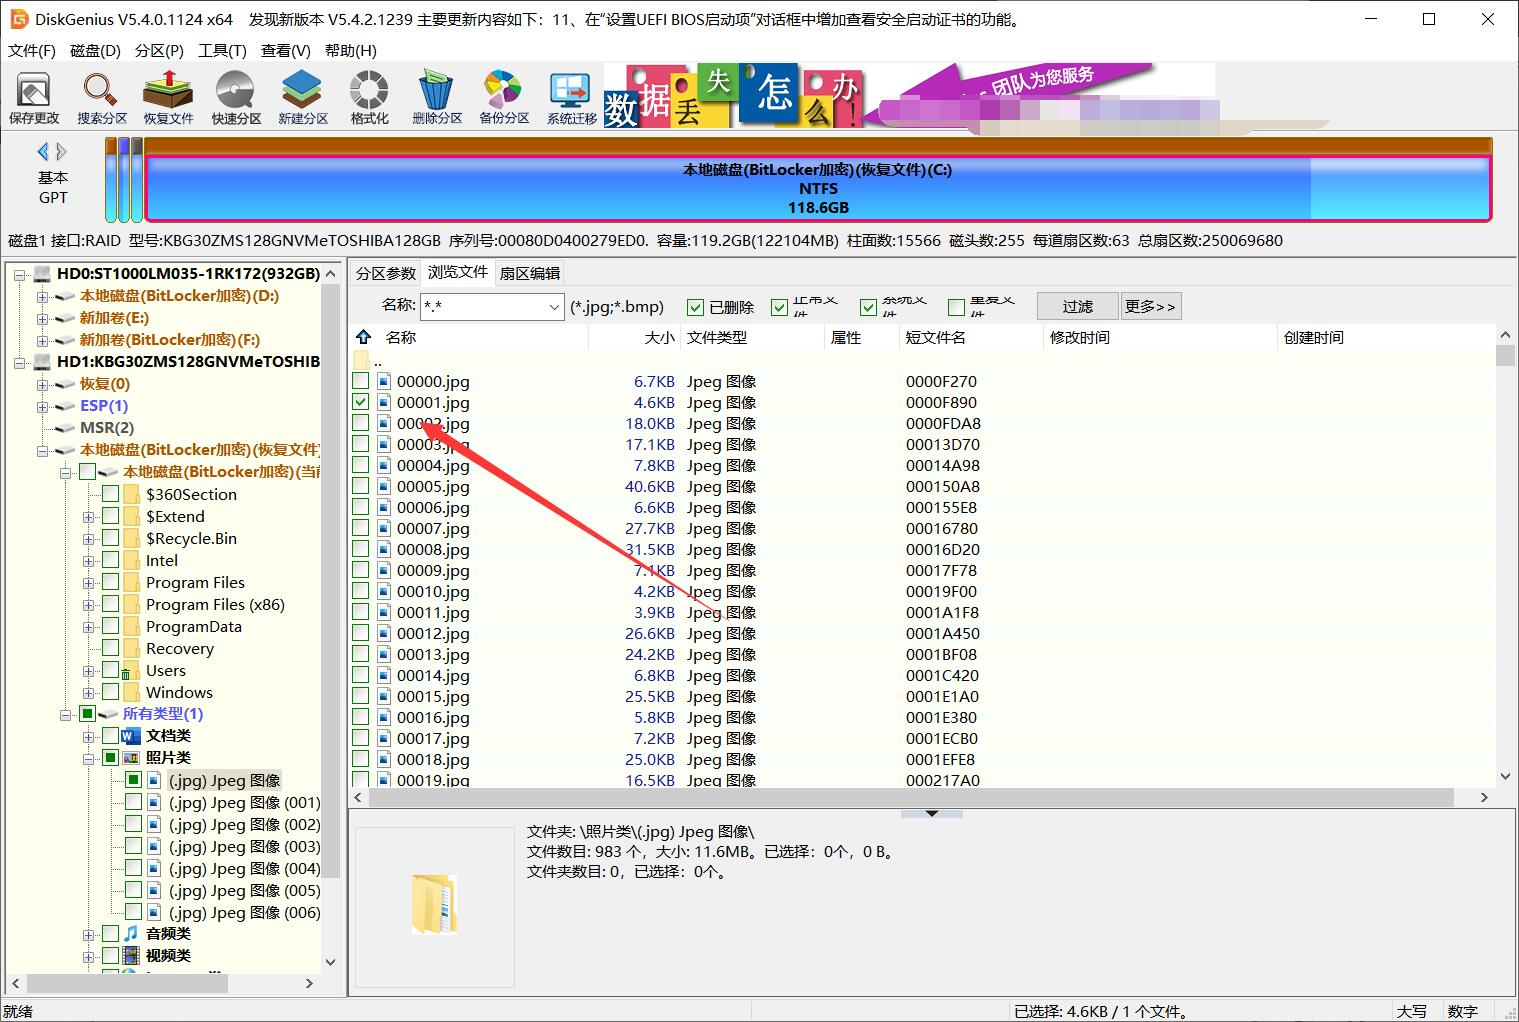Click the 过滤 (Filter) button
1519x1022 pixels.
(x=1077, y=306)
